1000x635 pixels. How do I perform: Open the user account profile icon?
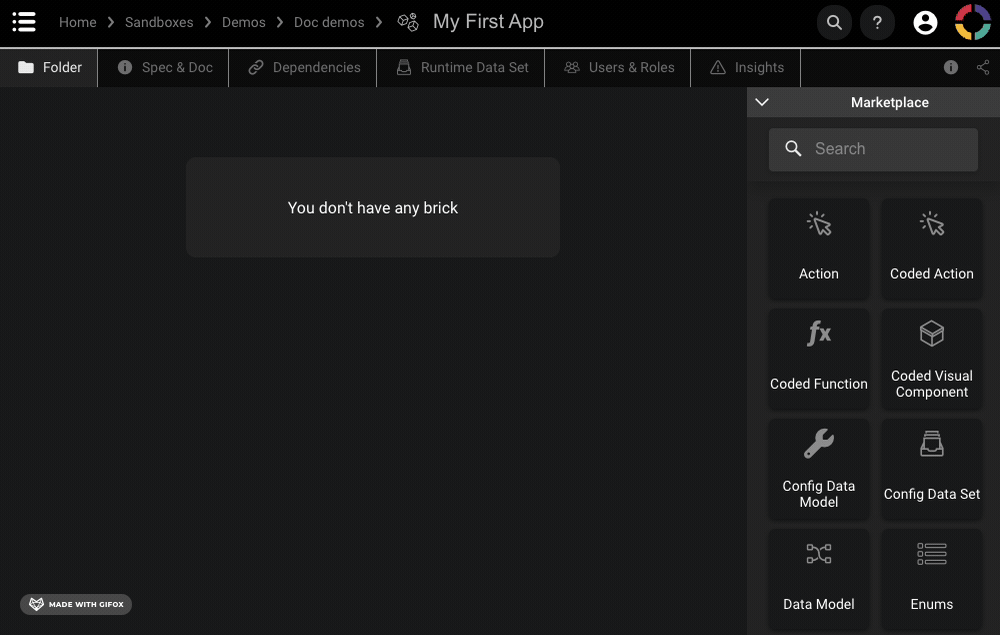[x=925, y=22]
